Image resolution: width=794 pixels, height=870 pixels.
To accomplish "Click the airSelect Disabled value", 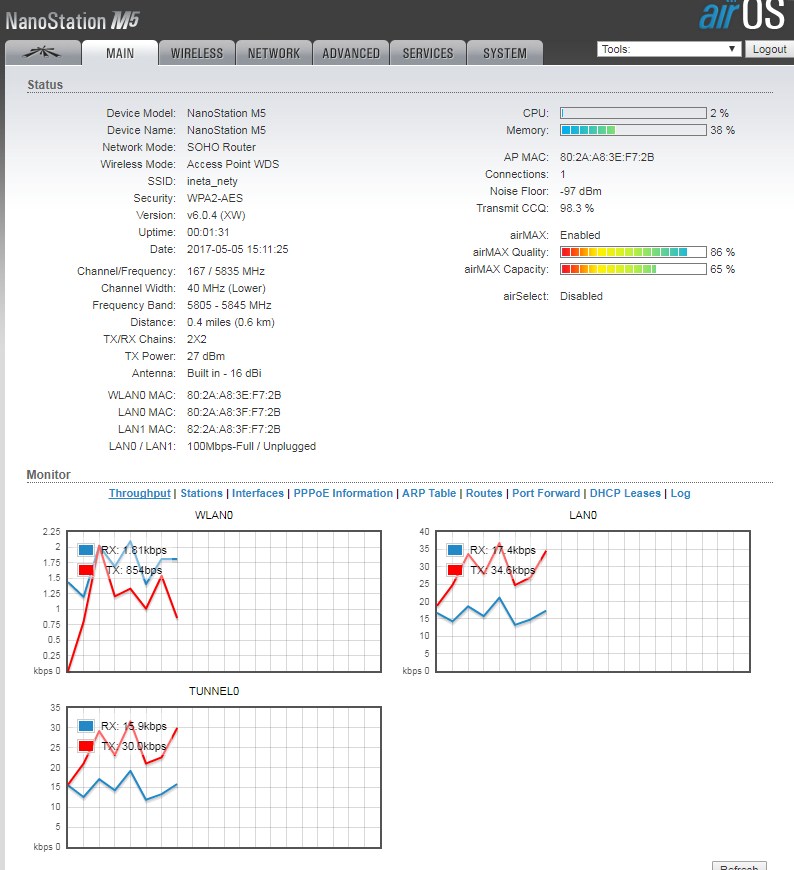I will (x=581, y=296).
